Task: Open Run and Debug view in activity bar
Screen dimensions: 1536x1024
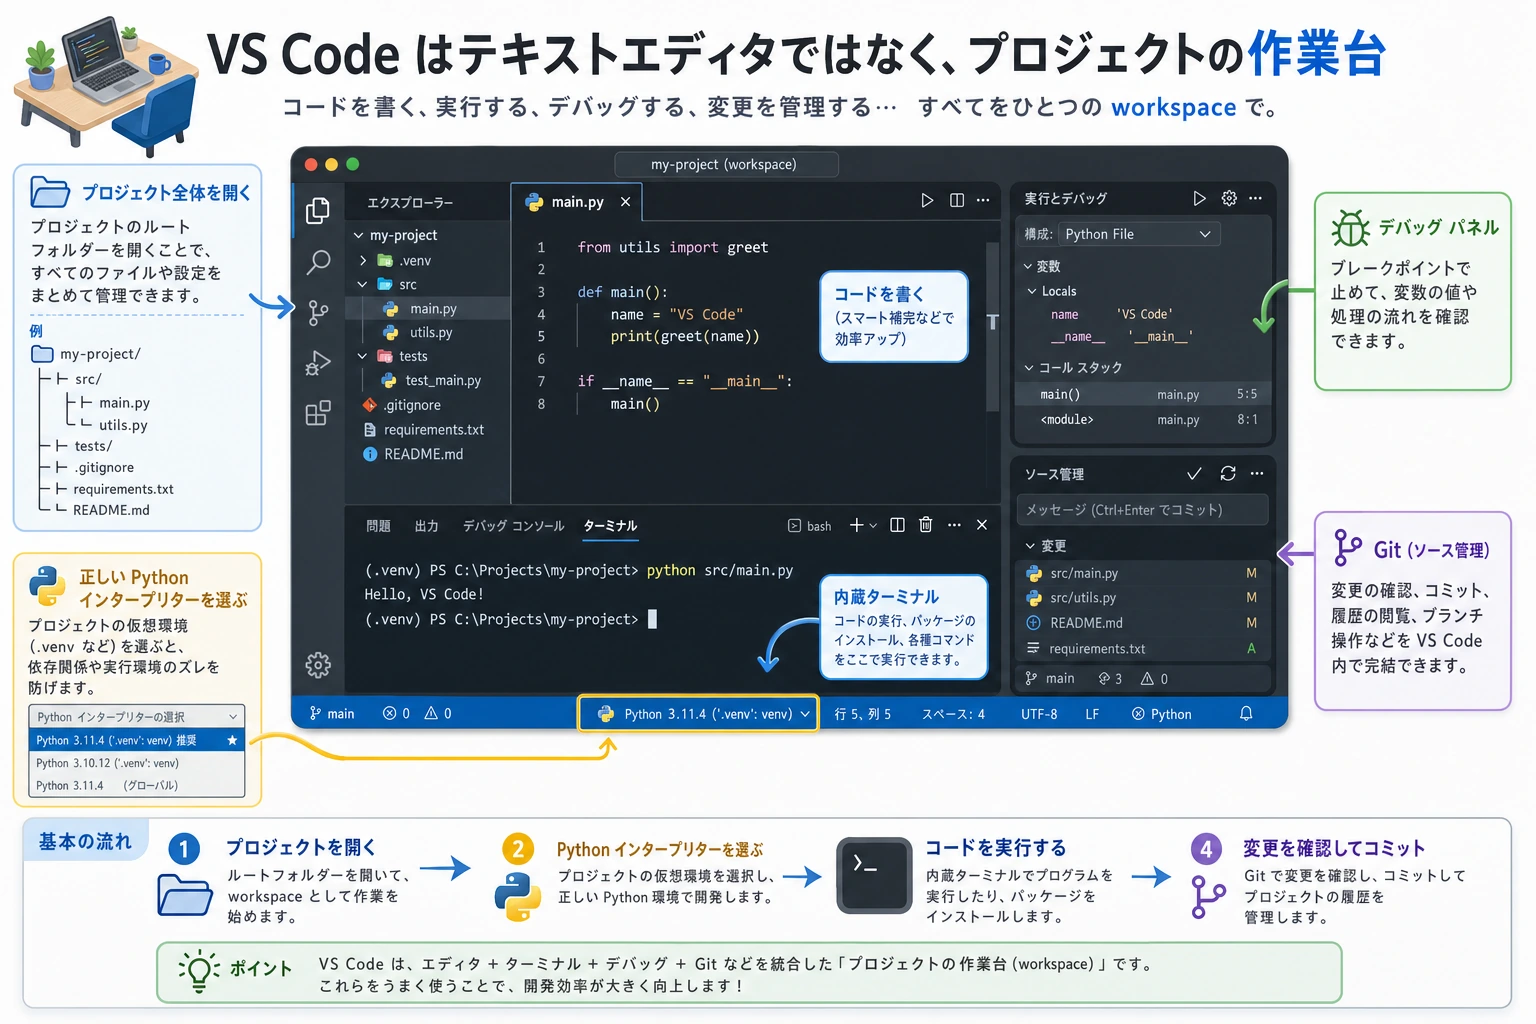Action: pos(318,363)
